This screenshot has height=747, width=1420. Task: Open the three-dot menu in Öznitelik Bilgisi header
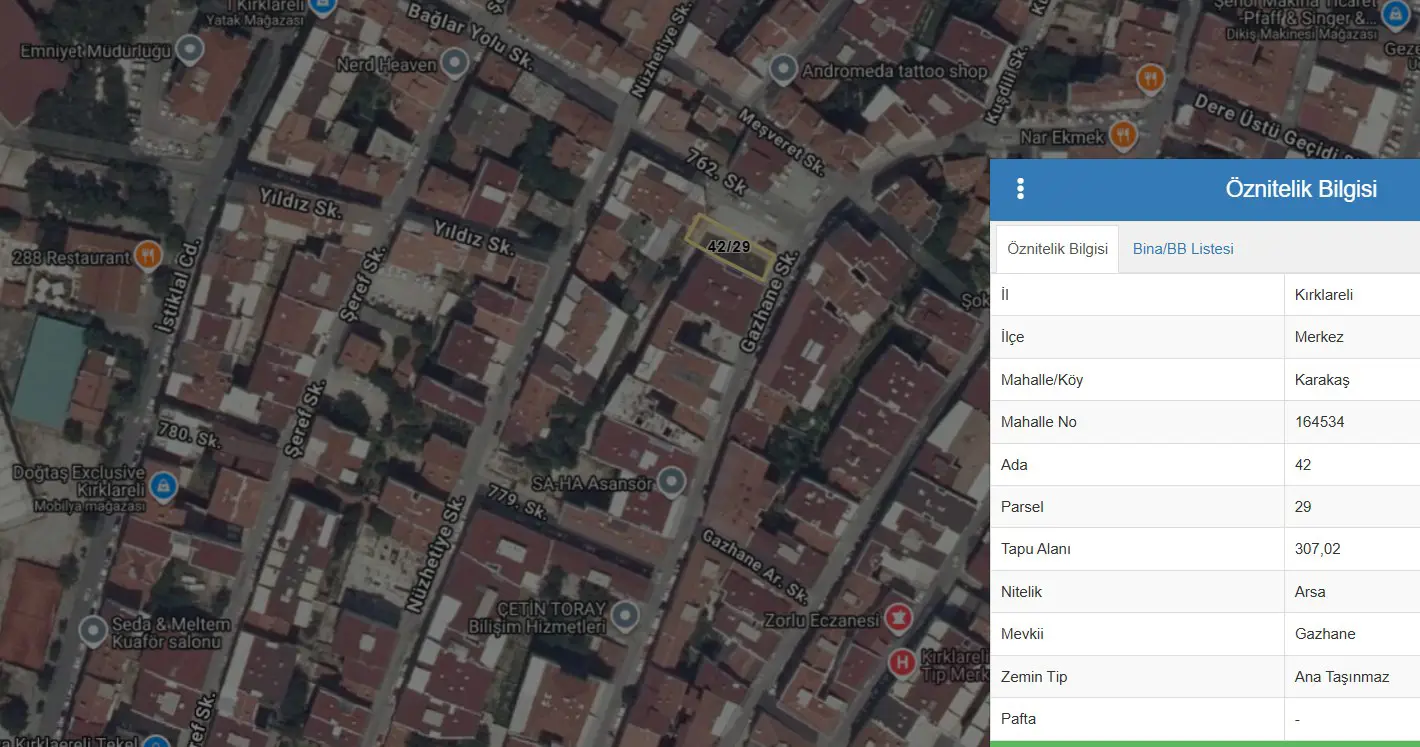click(1020, 189)
